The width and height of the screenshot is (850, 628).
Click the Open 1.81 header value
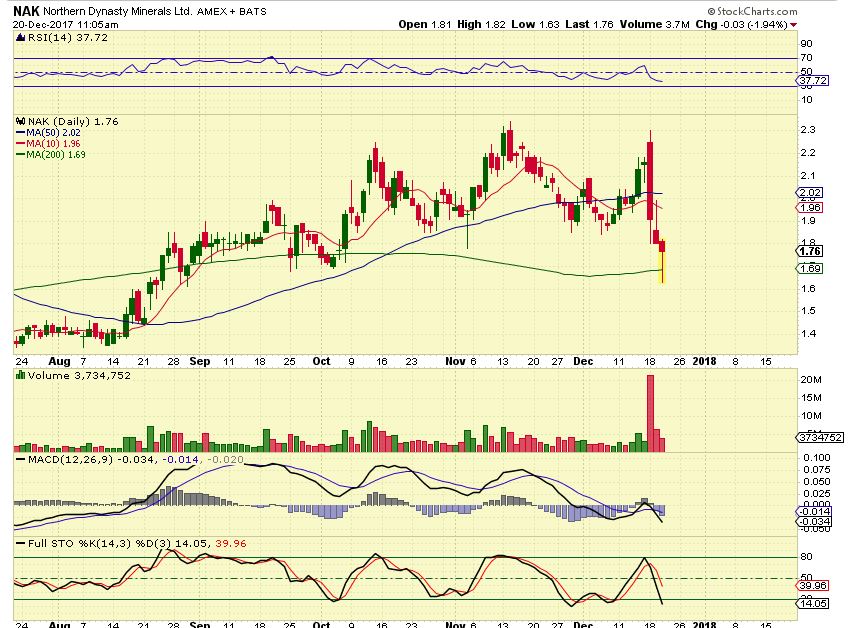pos(424,24)
